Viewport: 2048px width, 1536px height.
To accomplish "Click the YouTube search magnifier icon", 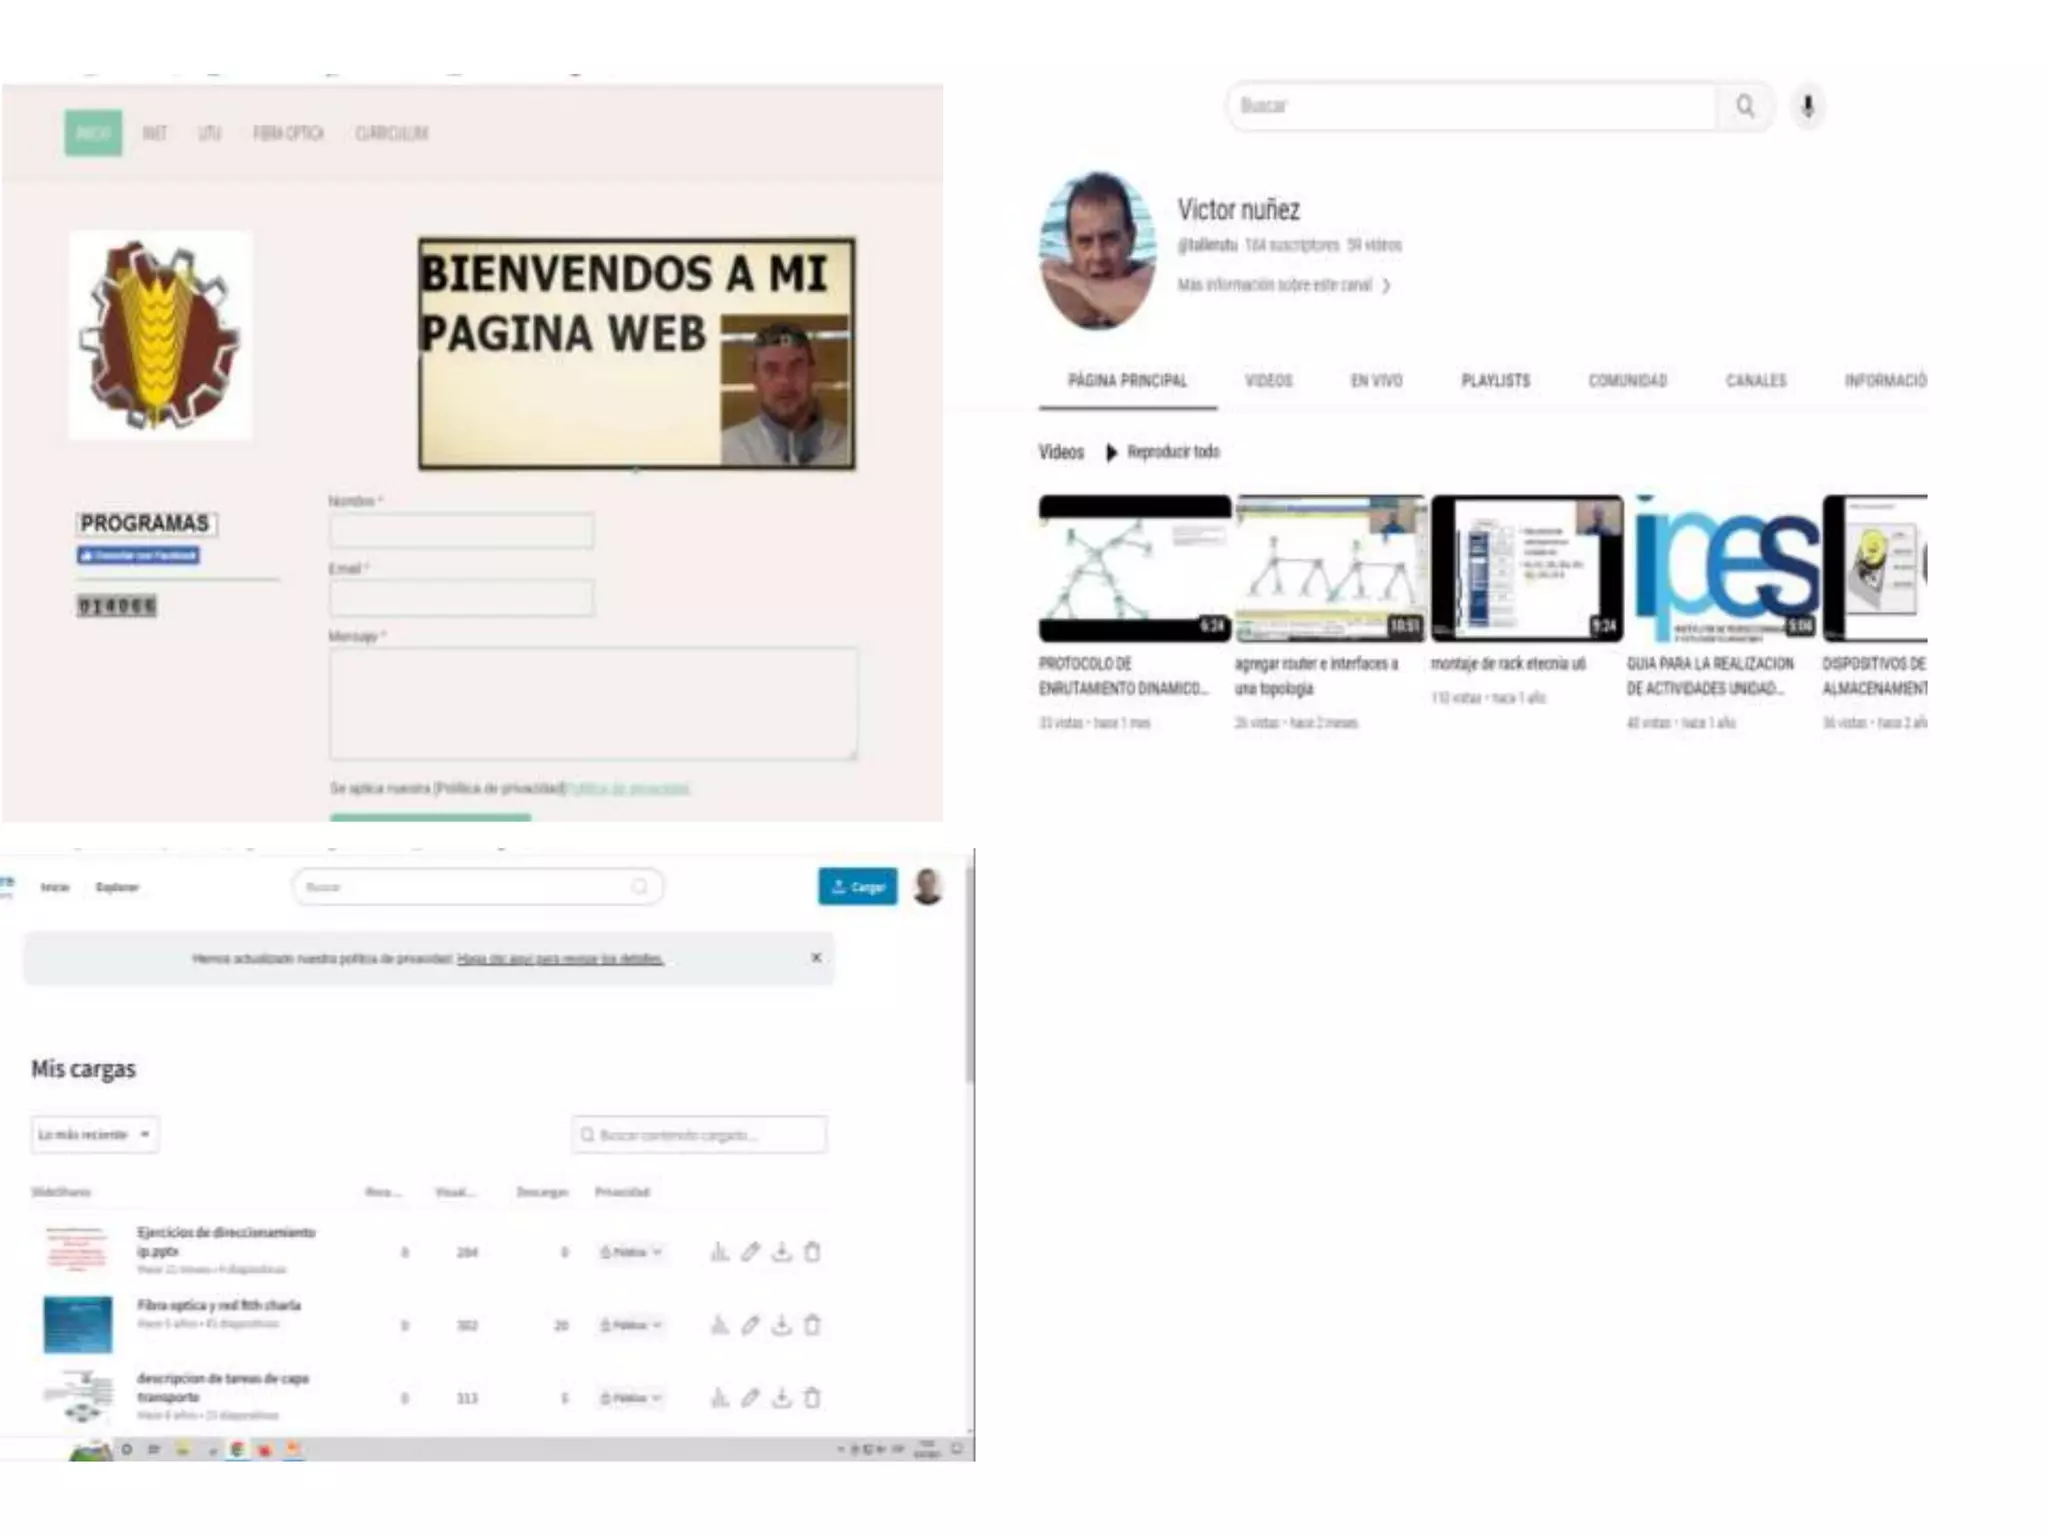I will pos(1745,106).
